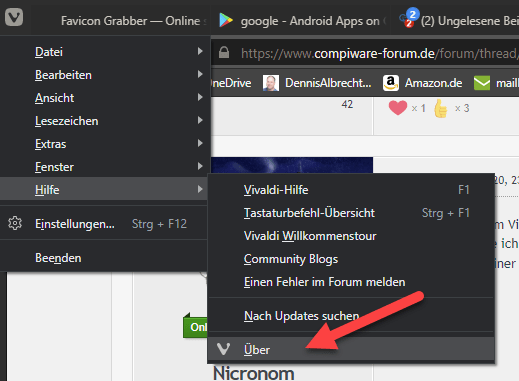Start the Vivaldi Willkommenstour
This screenshot has width=519, height=381.
click(x=351, y=236)
